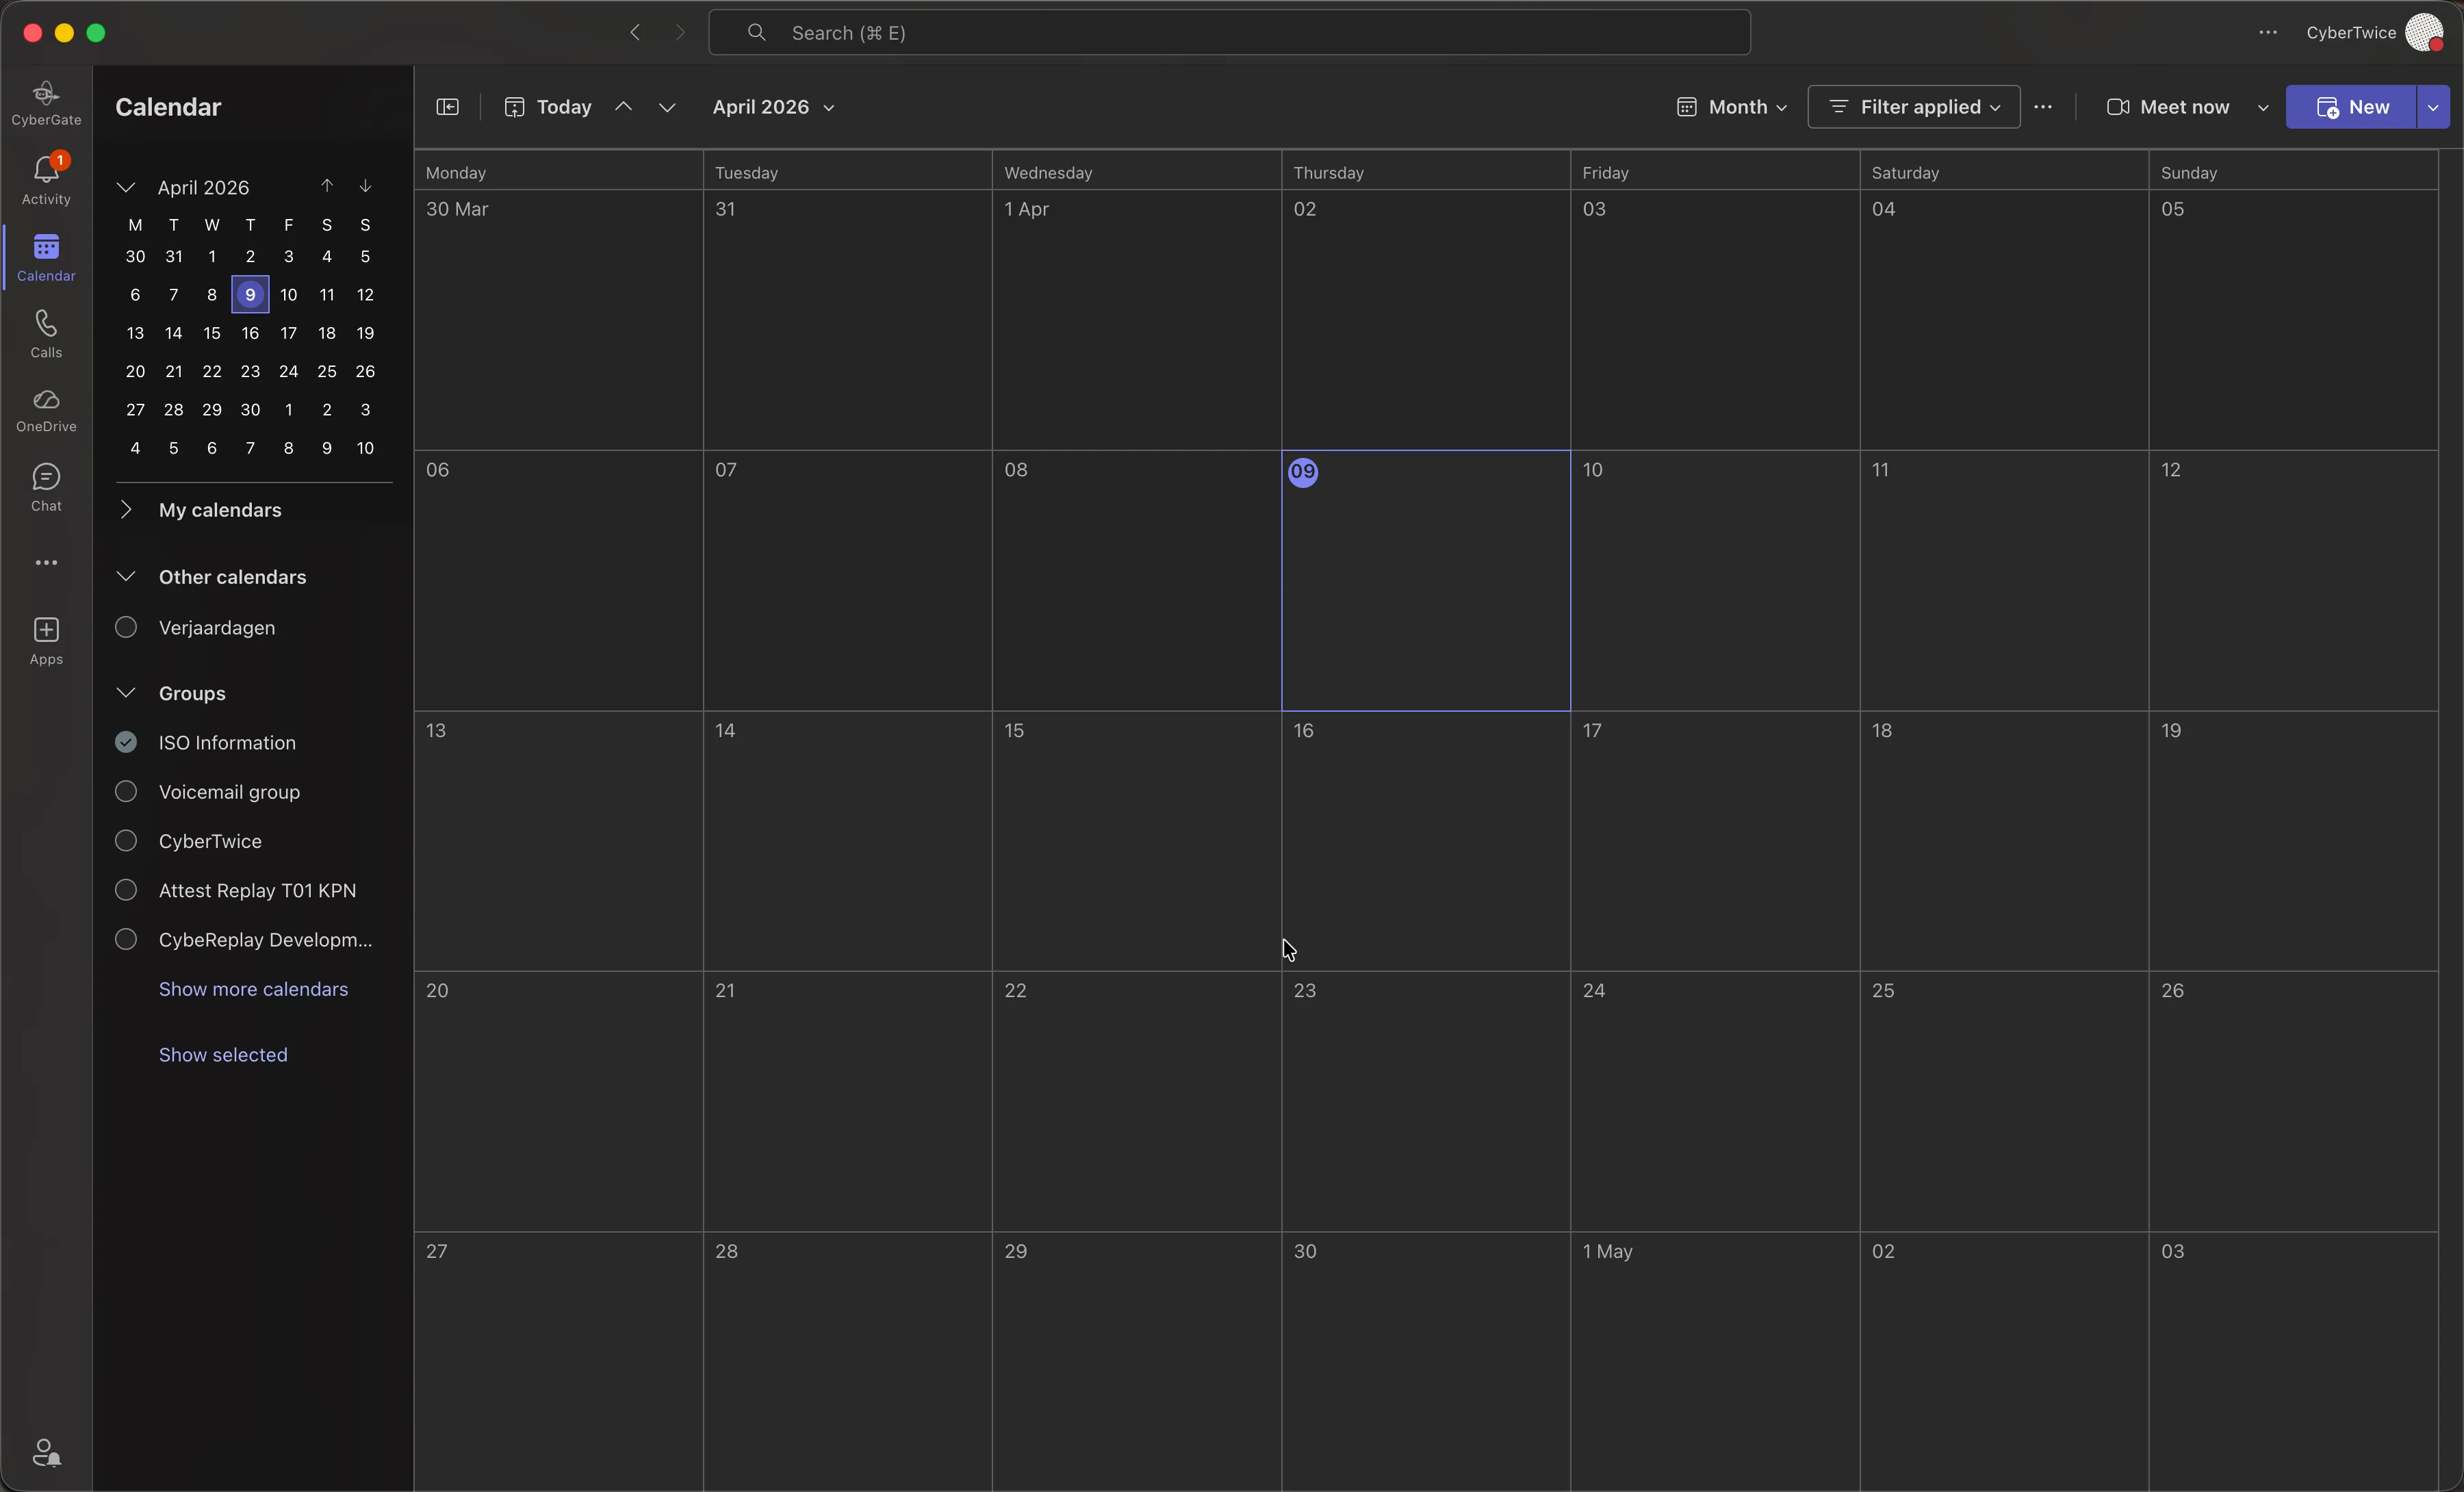Select day 16 in the month grid

(x=1426, y=840)
